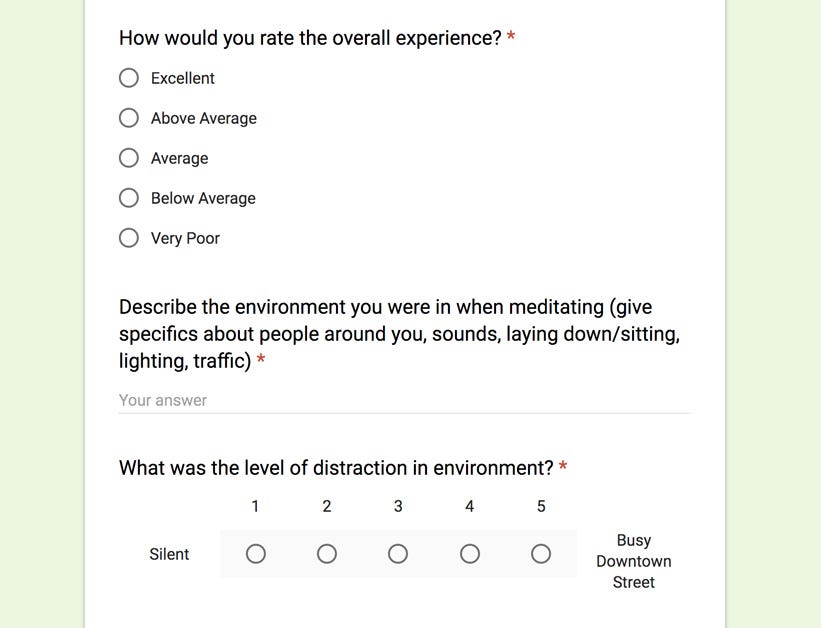
Task: Choose the Above Average radio button
Action: [129, 118]
